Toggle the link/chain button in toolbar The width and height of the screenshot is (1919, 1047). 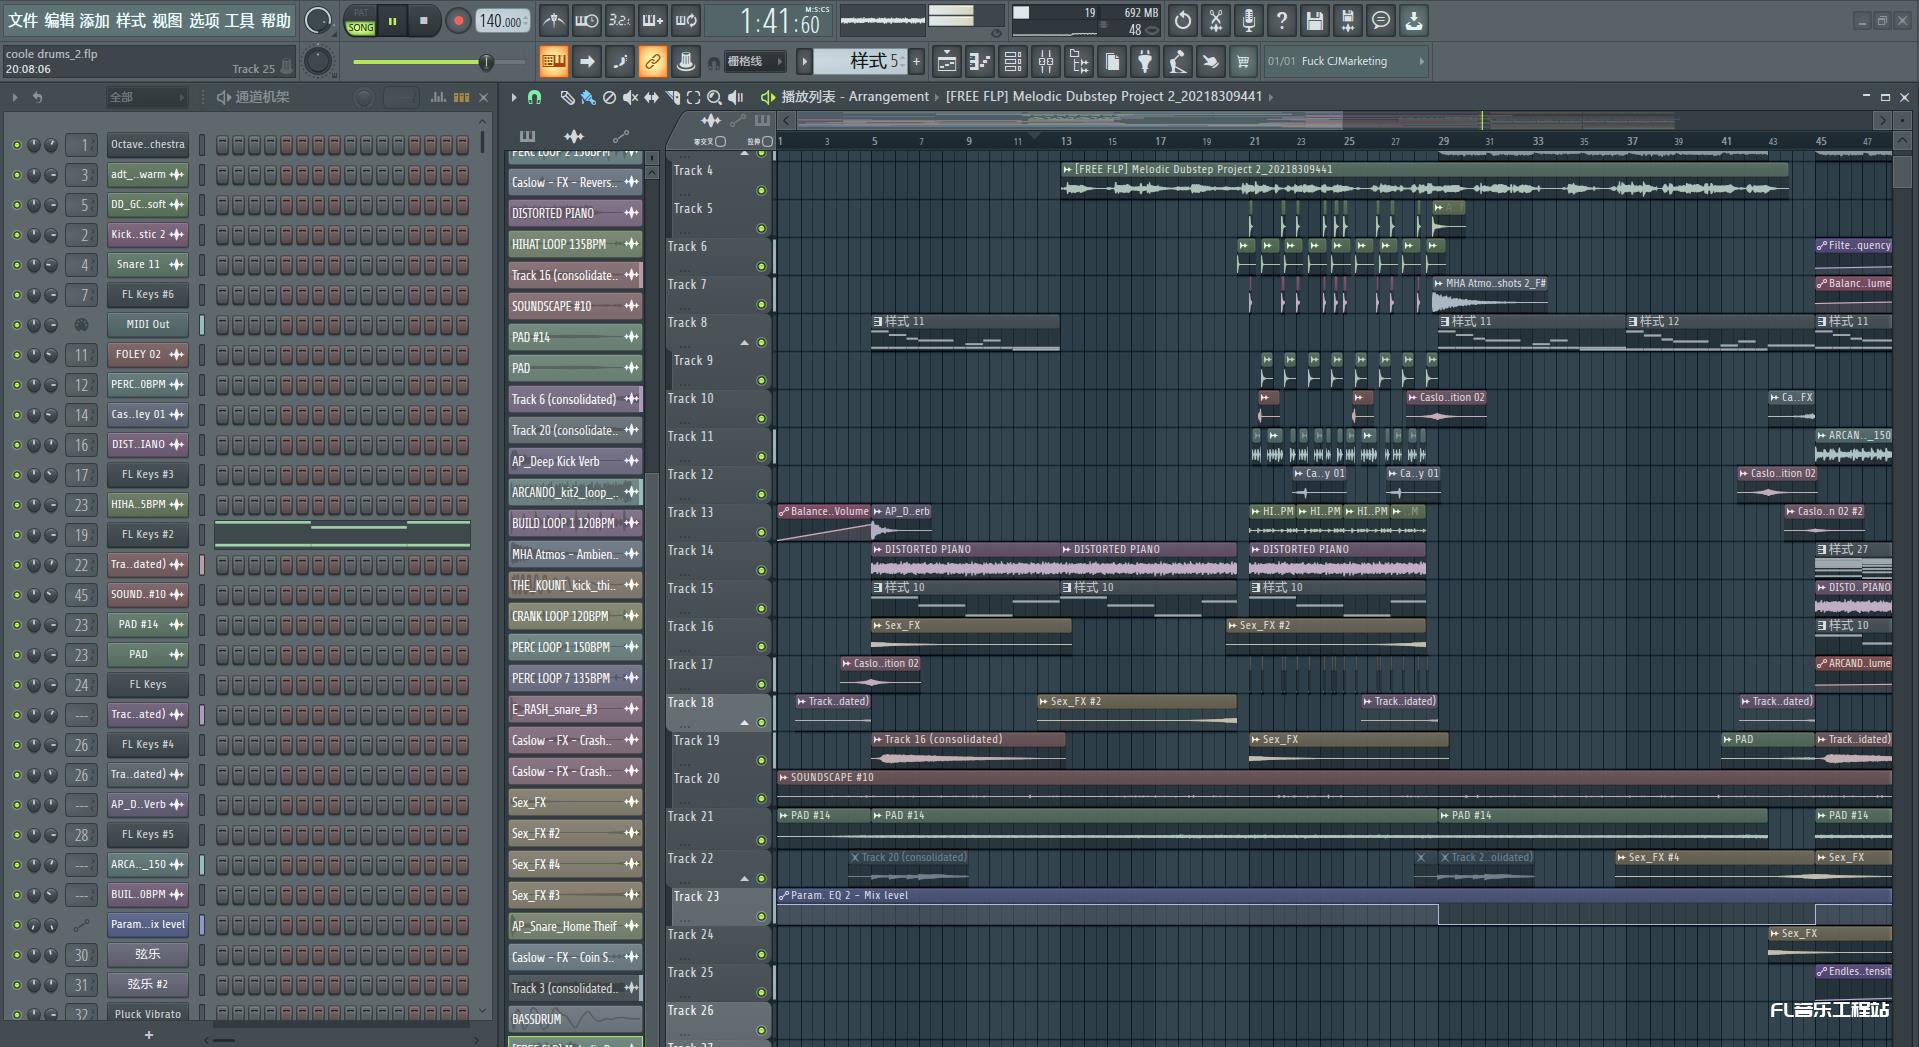pyautogui.click(x=652, y=62)
